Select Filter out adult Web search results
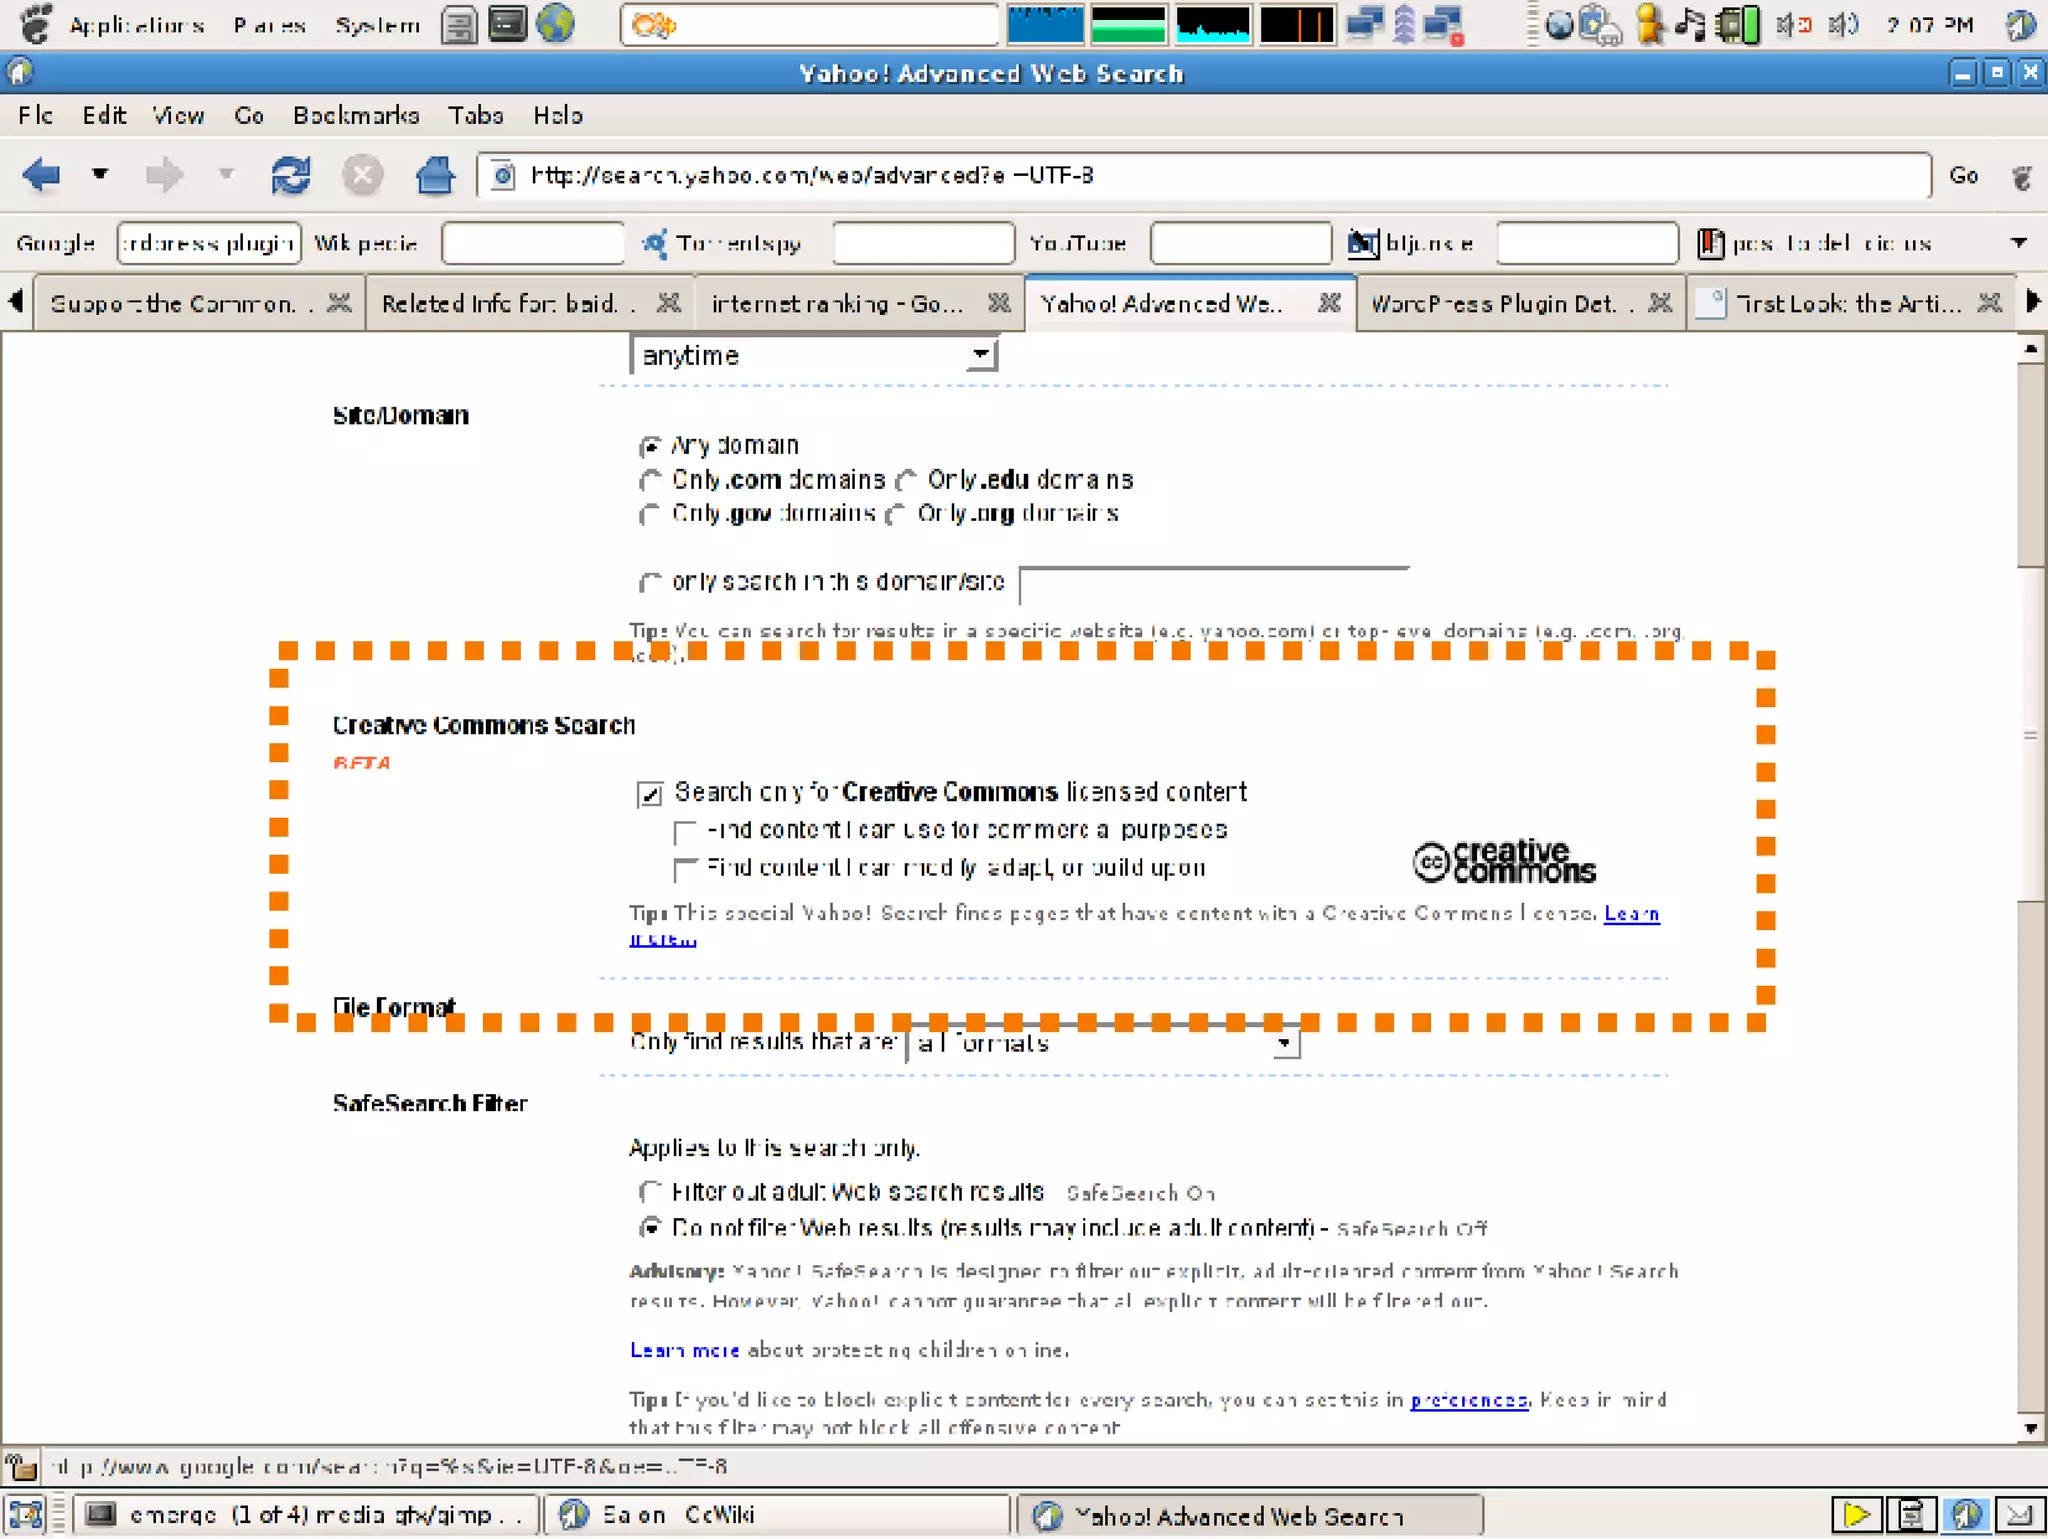Viewport: 2048px width, 1539px height. point(650,1192)
